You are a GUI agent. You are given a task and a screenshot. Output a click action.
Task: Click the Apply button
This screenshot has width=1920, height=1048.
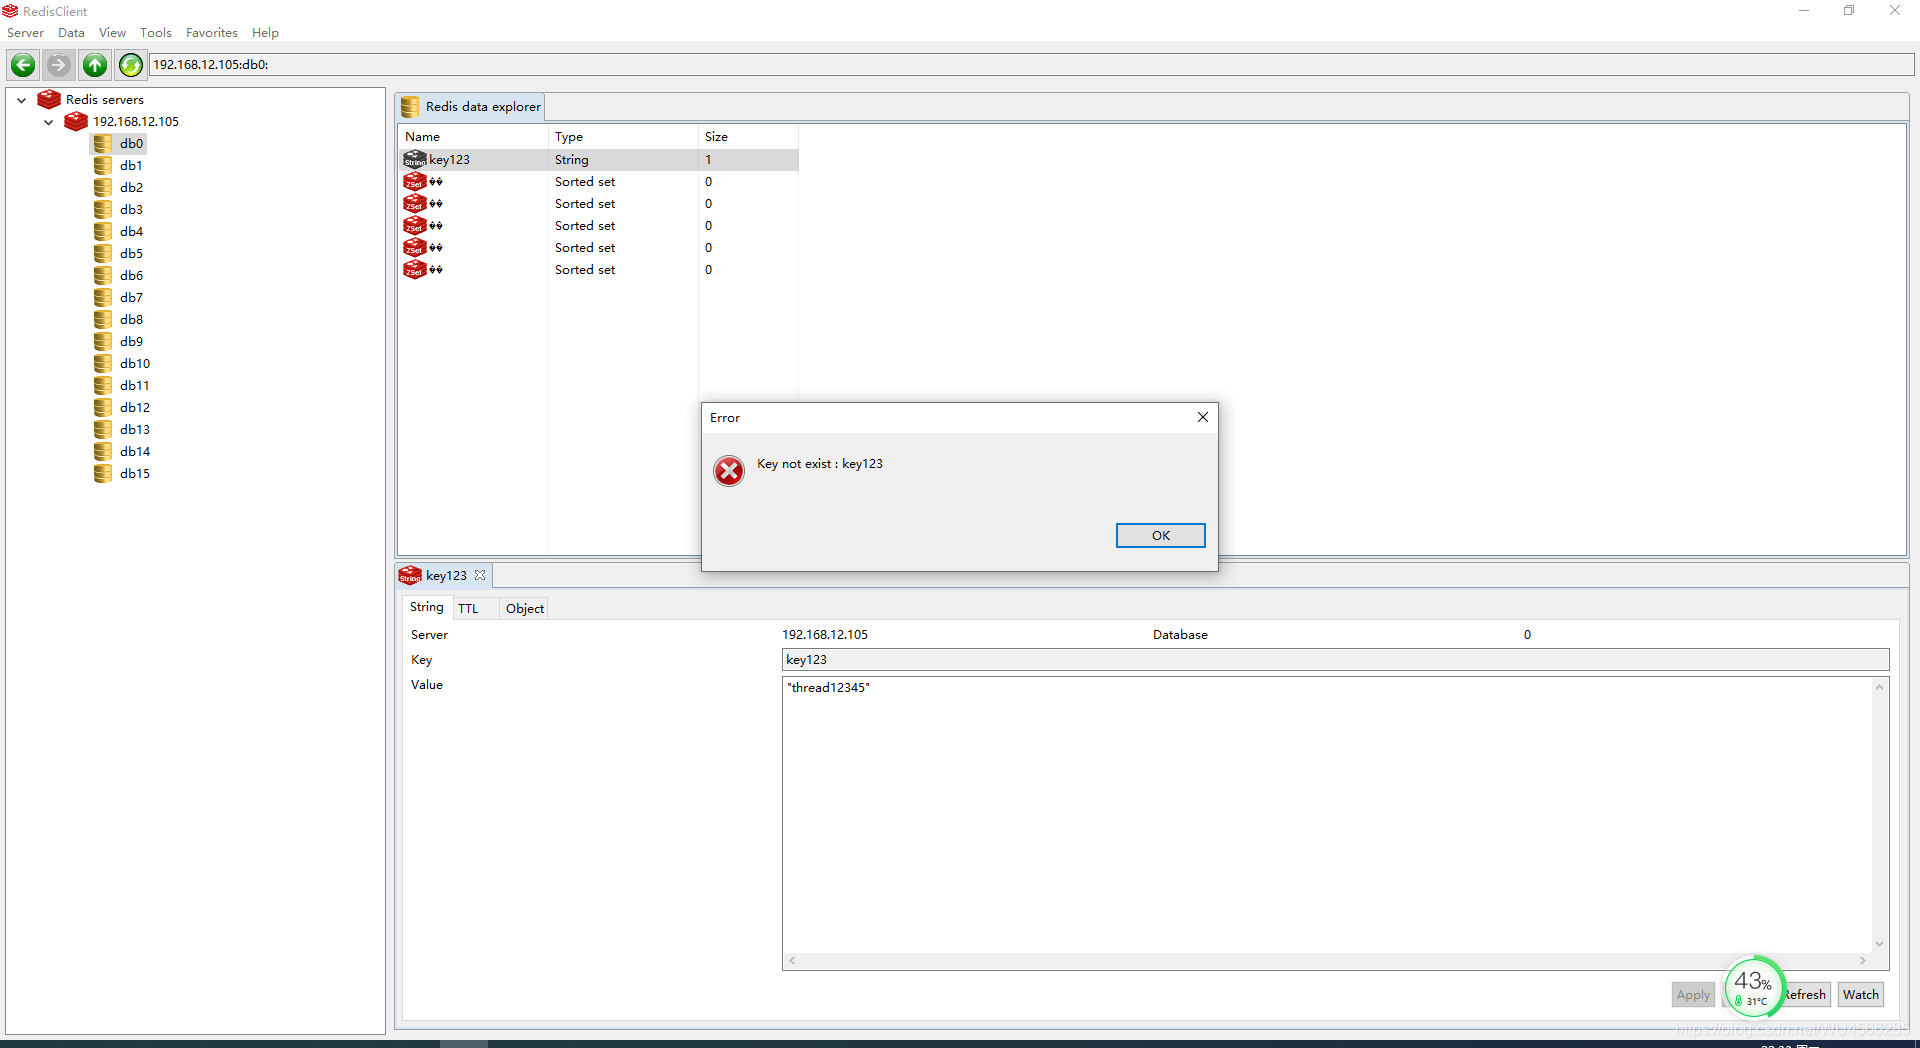pos(1693,994)
